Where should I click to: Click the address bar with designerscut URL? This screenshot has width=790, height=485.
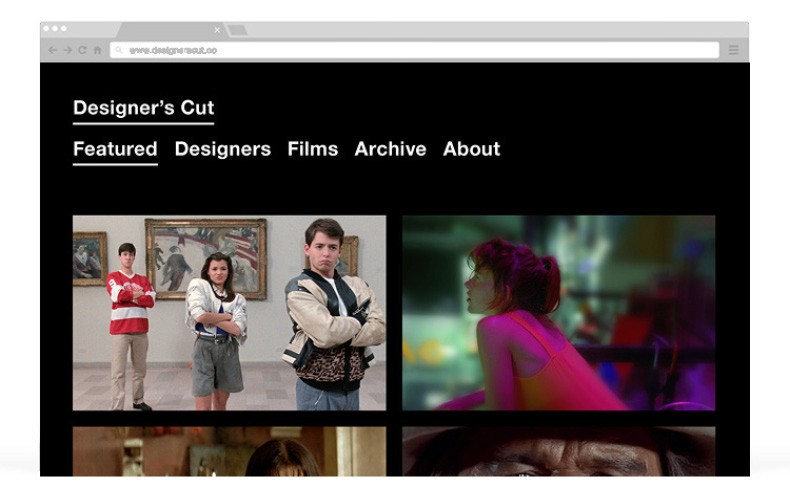[x=415, y=50]
